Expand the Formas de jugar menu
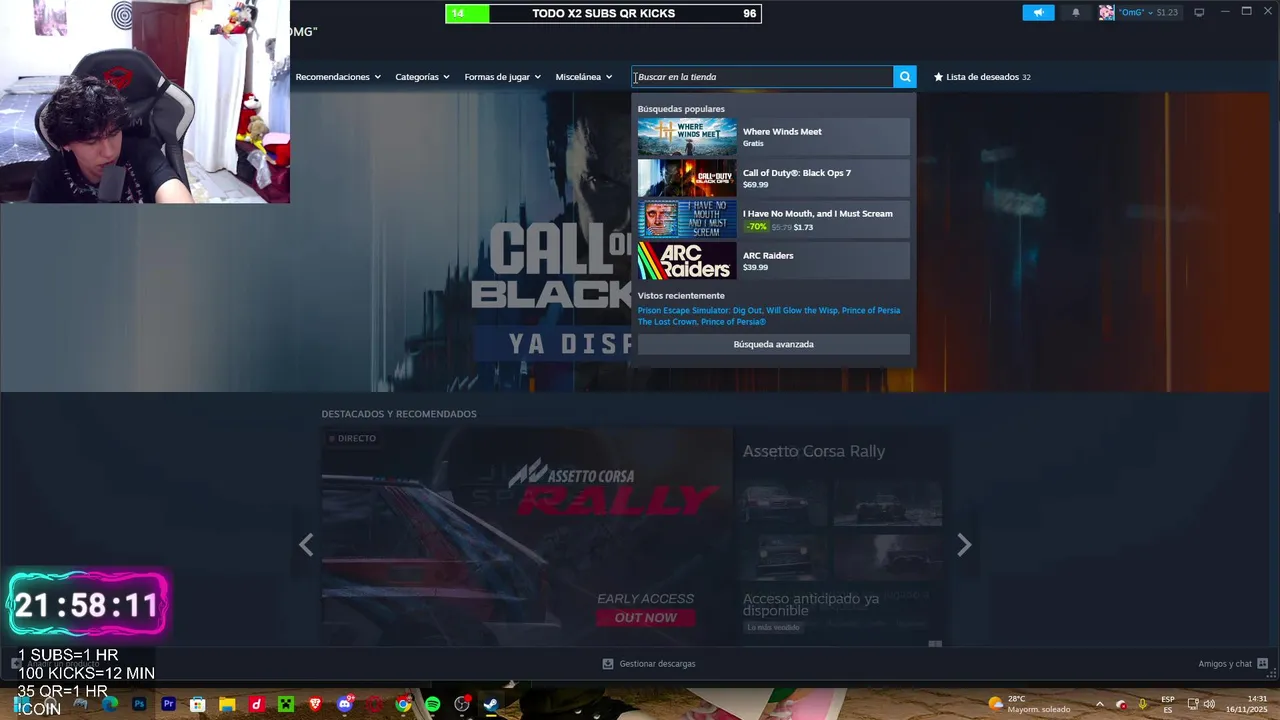This screenshot has height=720, width=1280. (x=502, y=77)
